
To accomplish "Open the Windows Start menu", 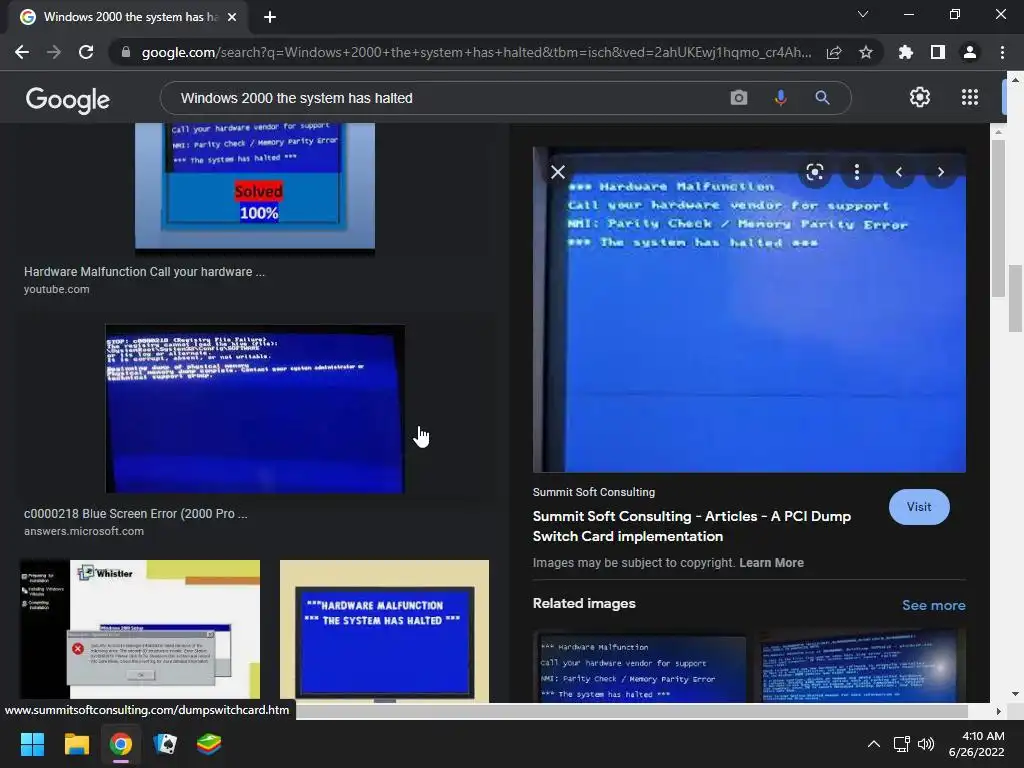I will 32,744.
